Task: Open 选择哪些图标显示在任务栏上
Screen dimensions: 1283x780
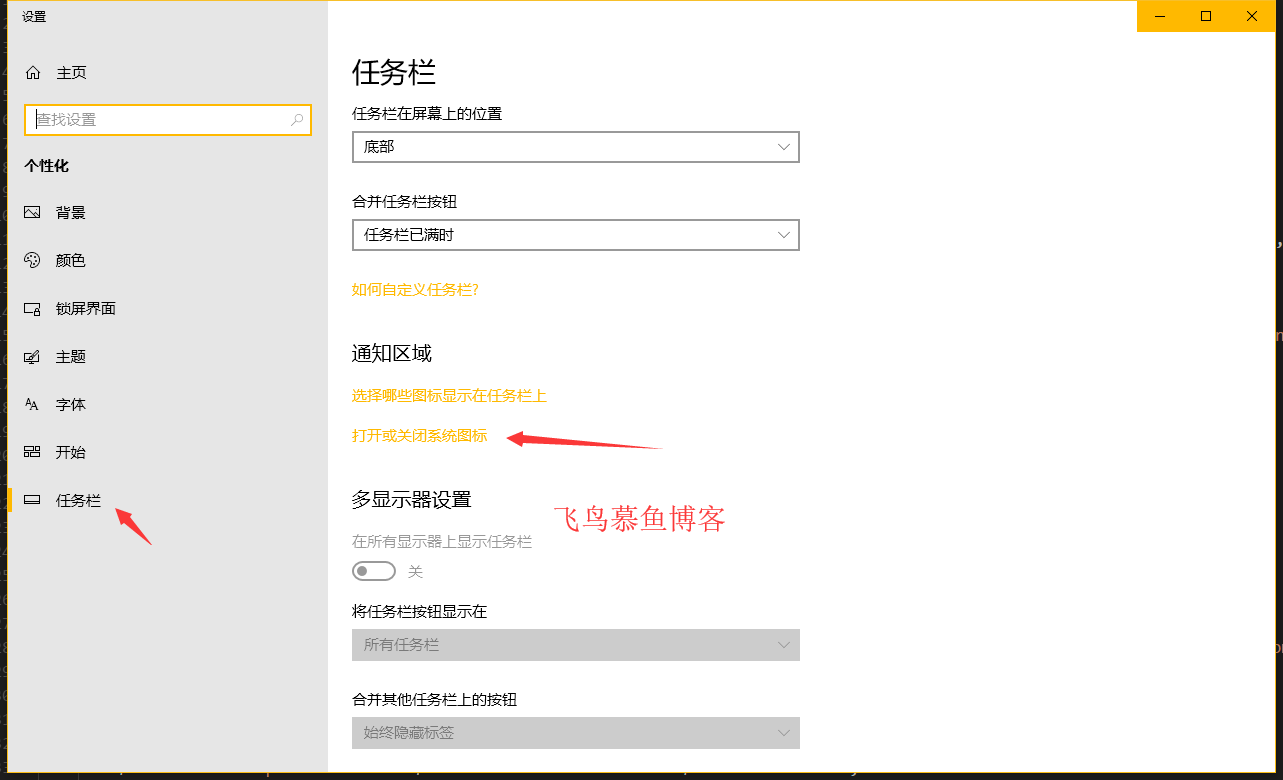Action: click(448, 395)
